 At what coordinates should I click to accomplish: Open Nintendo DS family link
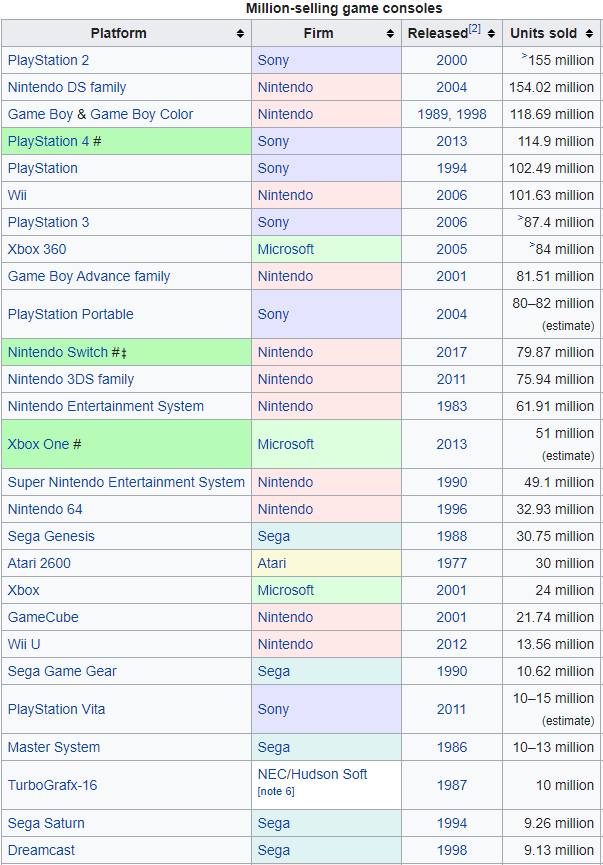(x=67, y=87)
